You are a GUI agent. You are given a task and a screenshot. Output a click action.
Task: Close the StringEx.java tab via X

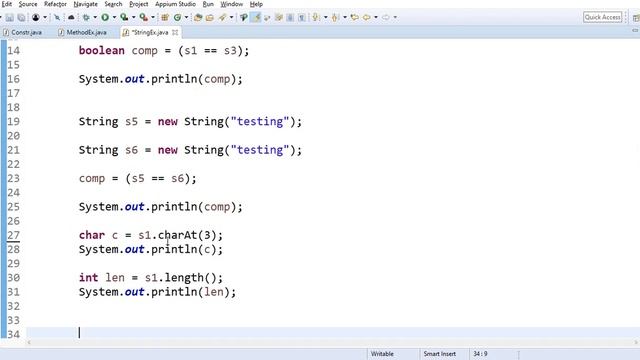[175, 32]
